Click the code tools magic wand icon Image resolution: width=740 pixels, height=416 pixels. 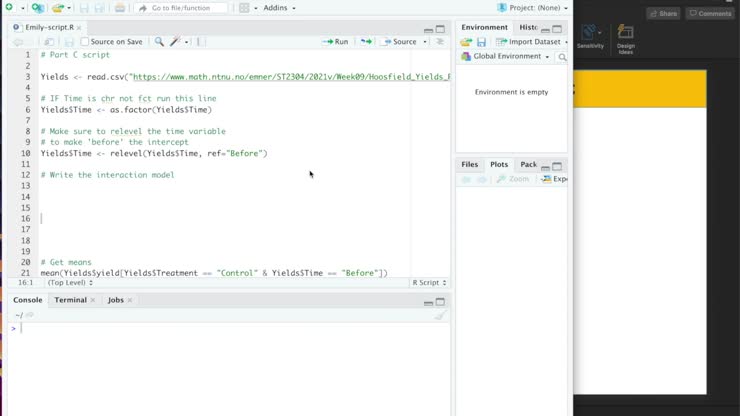pos(175,42)
